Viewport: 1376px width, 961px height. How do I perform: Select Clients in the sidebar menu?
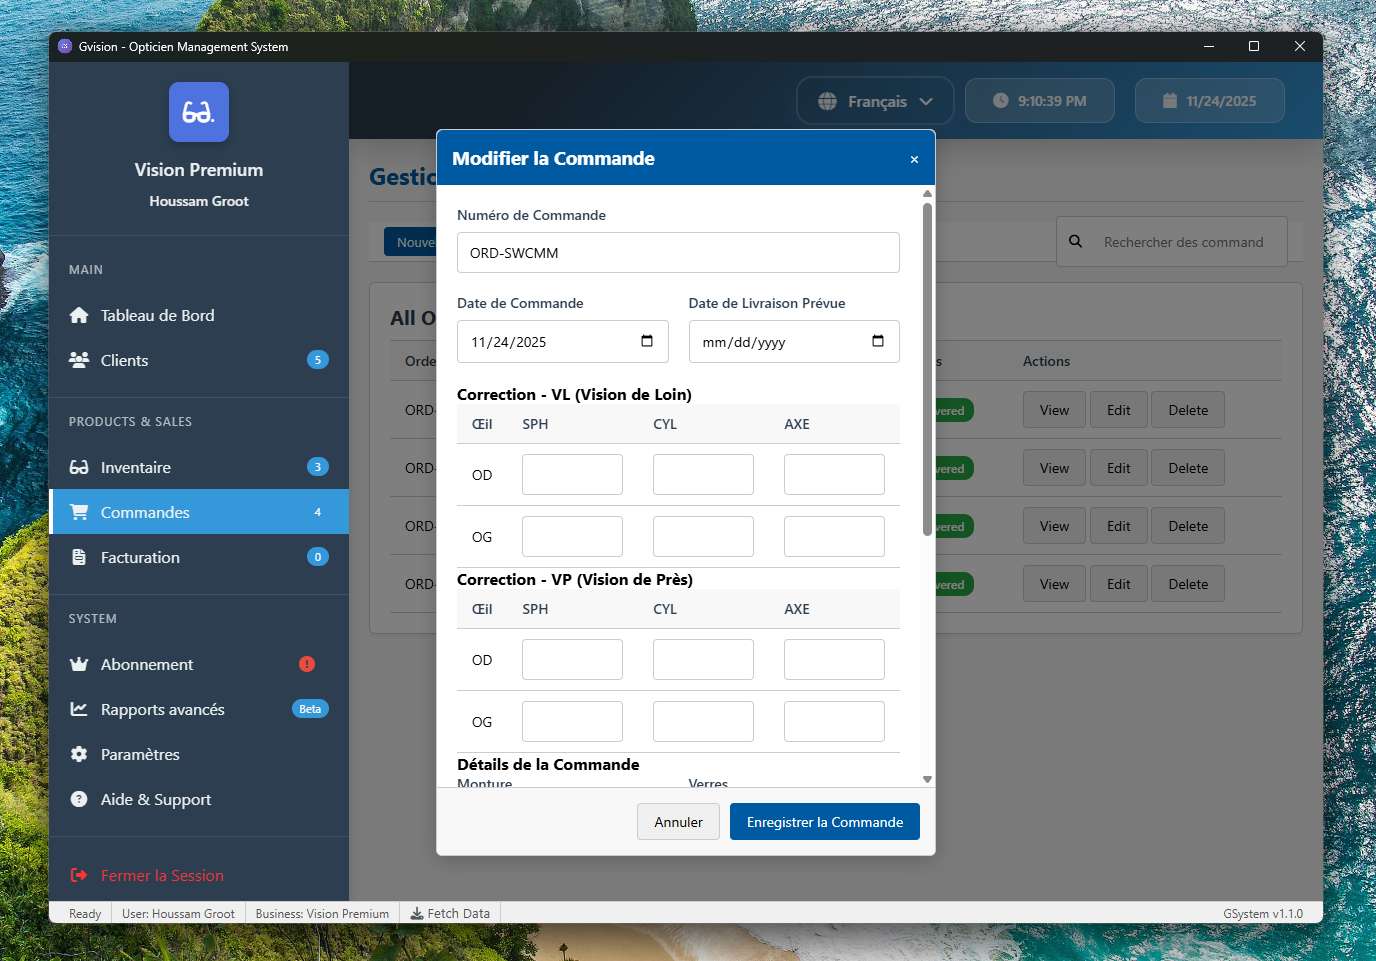[x=124, y=360]
